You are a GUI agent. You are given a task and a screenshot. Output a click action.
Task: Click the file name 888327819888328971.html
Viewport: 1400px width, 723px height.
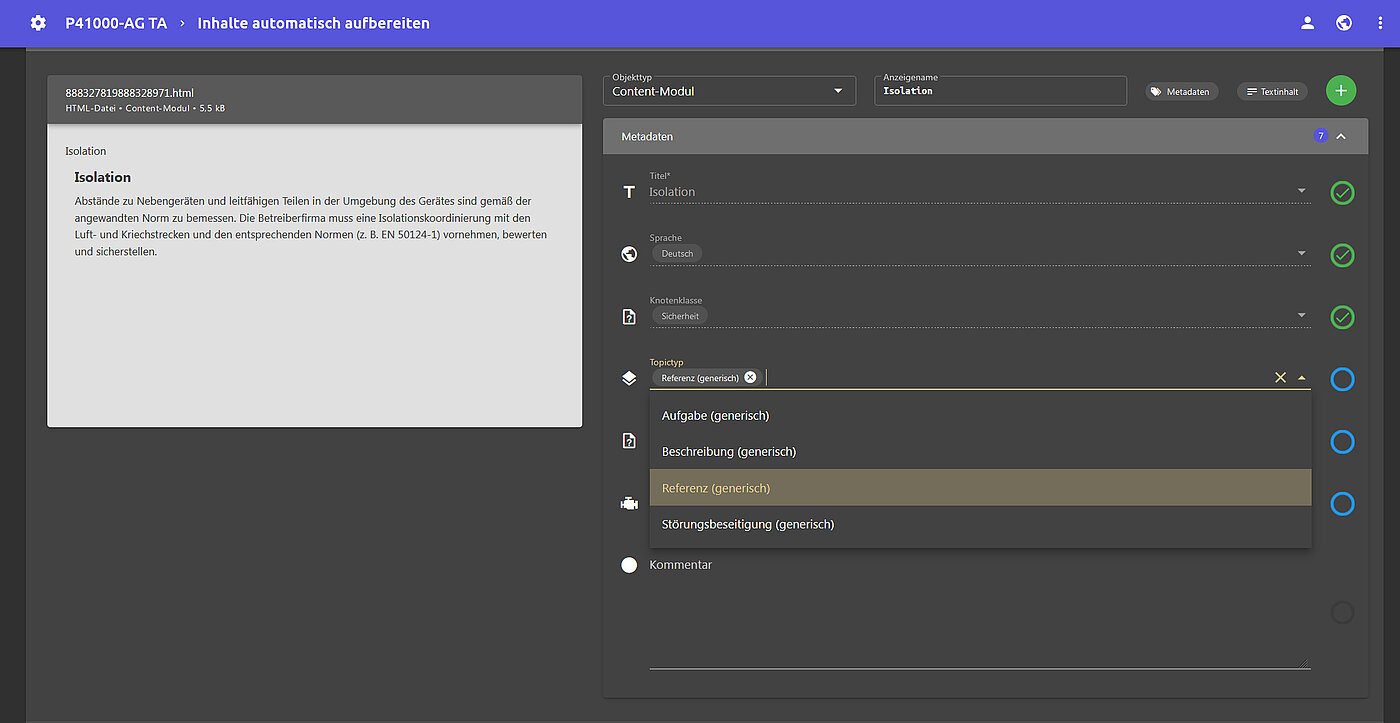(x=130, y=93)
